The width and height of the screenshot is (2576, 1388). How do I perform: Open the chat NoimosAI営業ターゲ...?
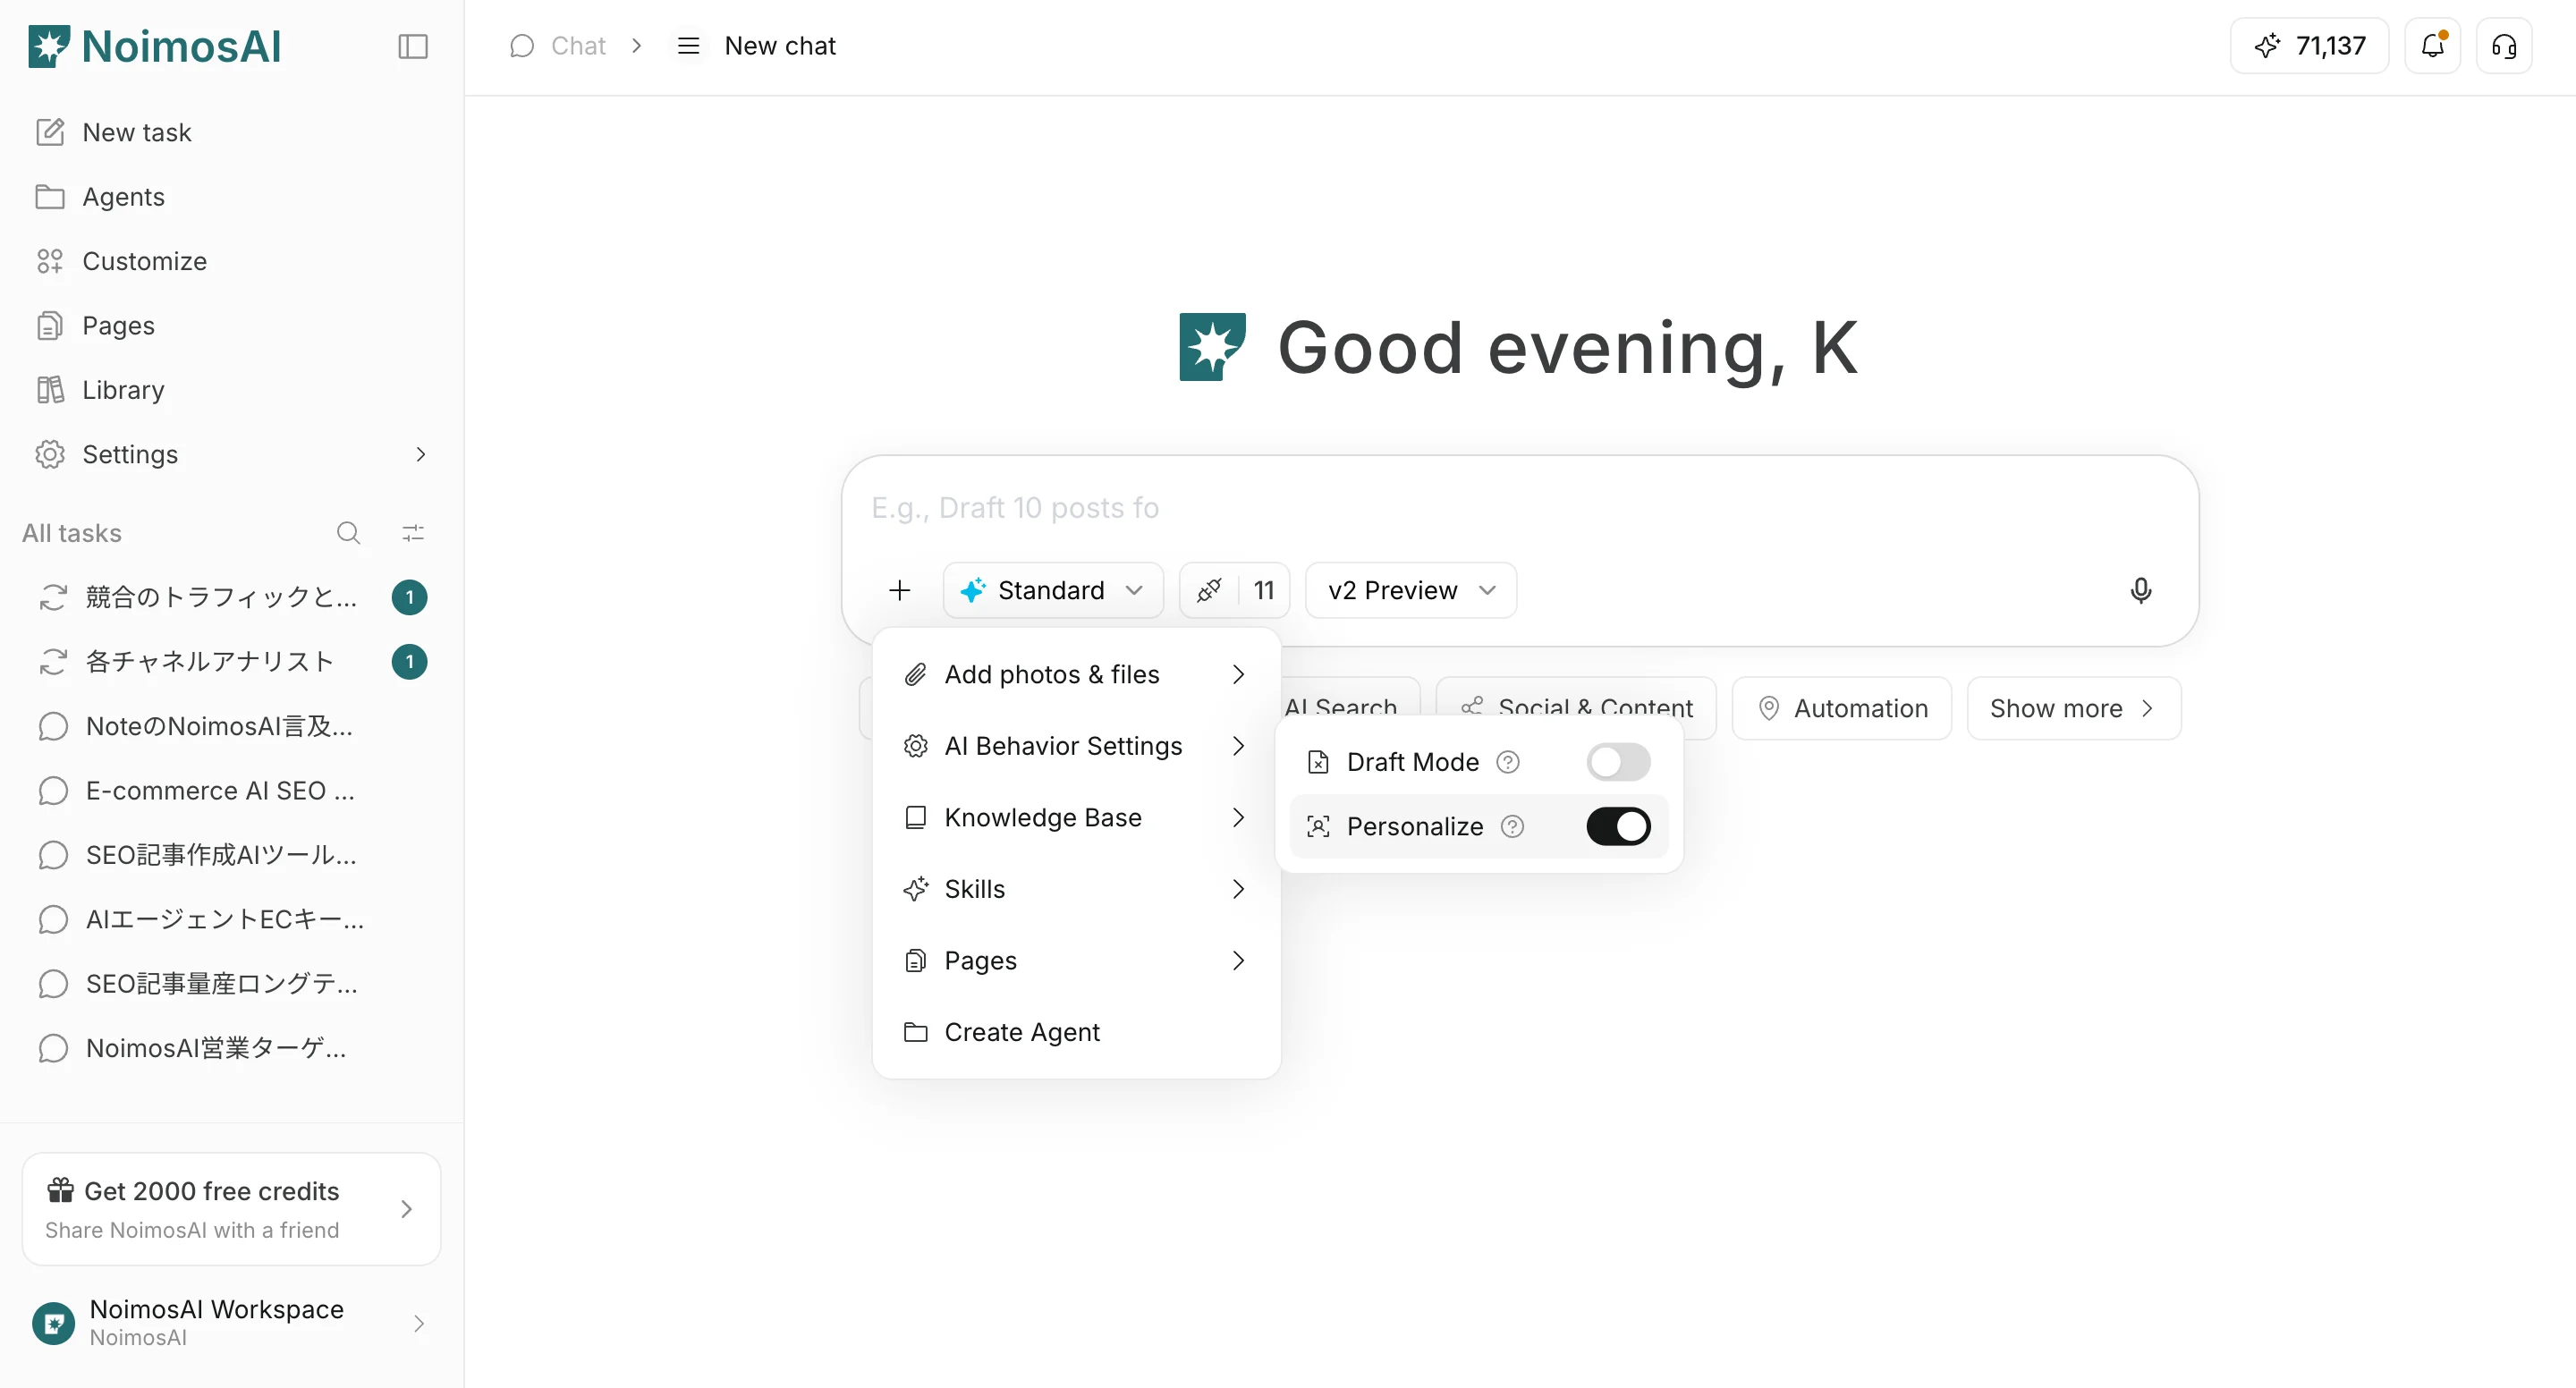tap(232, 1048)
